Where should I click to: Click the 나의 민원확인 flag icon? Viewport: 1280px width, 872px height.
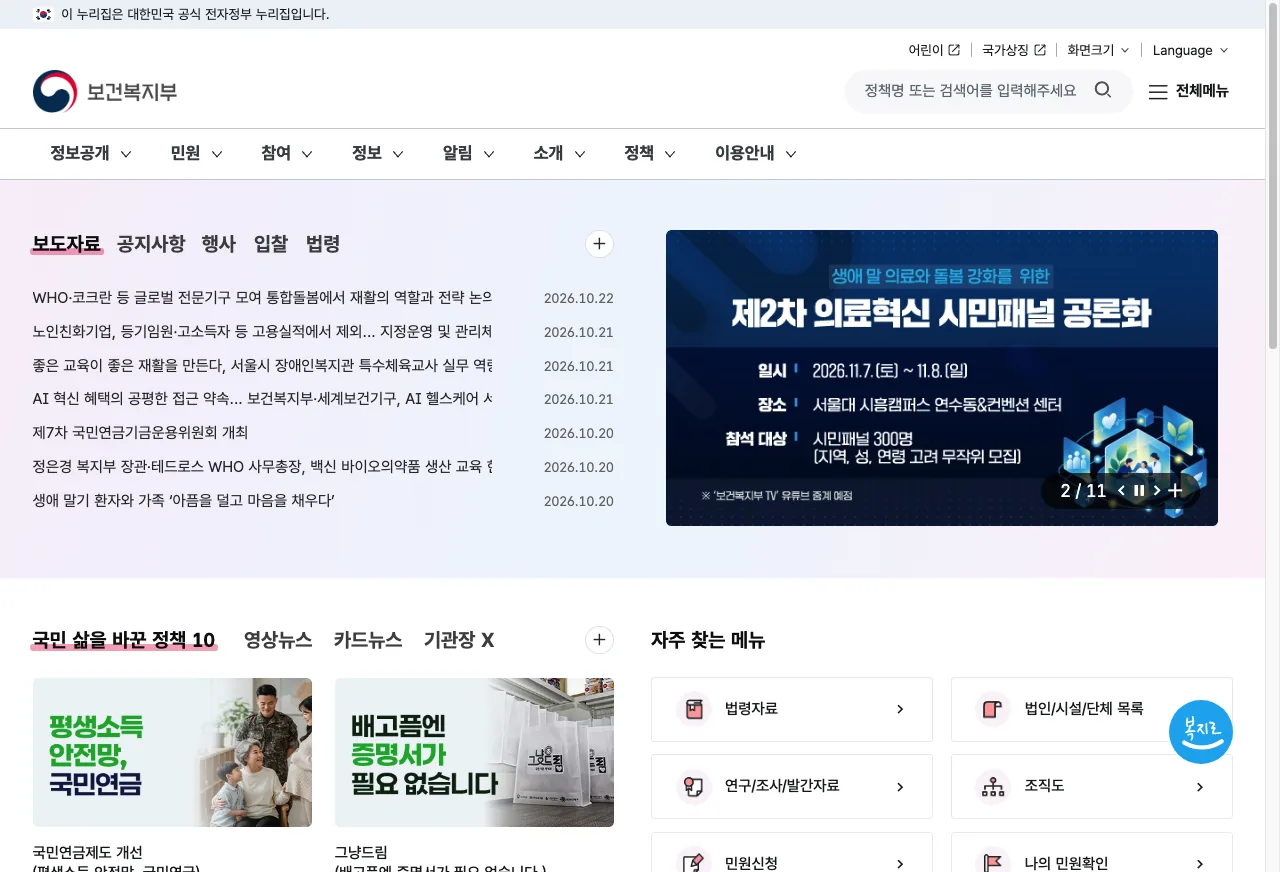point(992,863)
